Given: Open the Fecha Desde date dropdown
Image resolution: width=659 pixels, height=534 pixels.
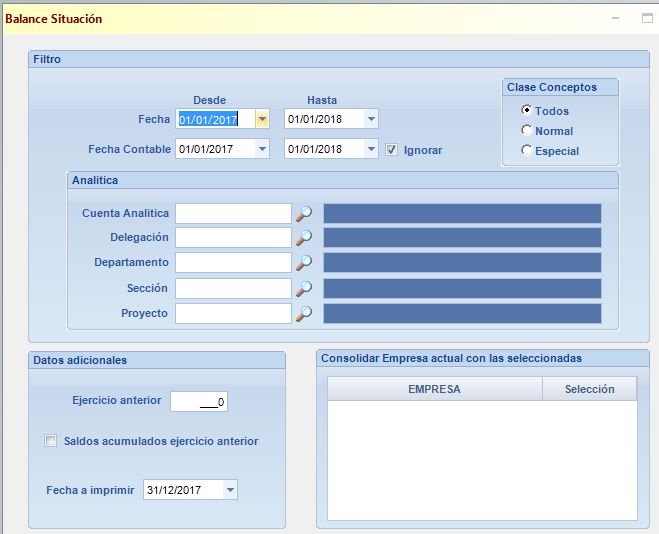Looking at the screenshot, I should point(262,119).
